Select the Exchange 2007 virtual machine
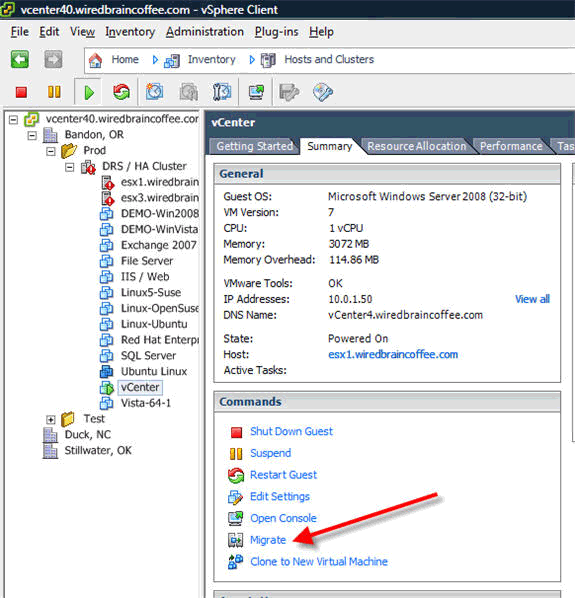 point(159,246)
